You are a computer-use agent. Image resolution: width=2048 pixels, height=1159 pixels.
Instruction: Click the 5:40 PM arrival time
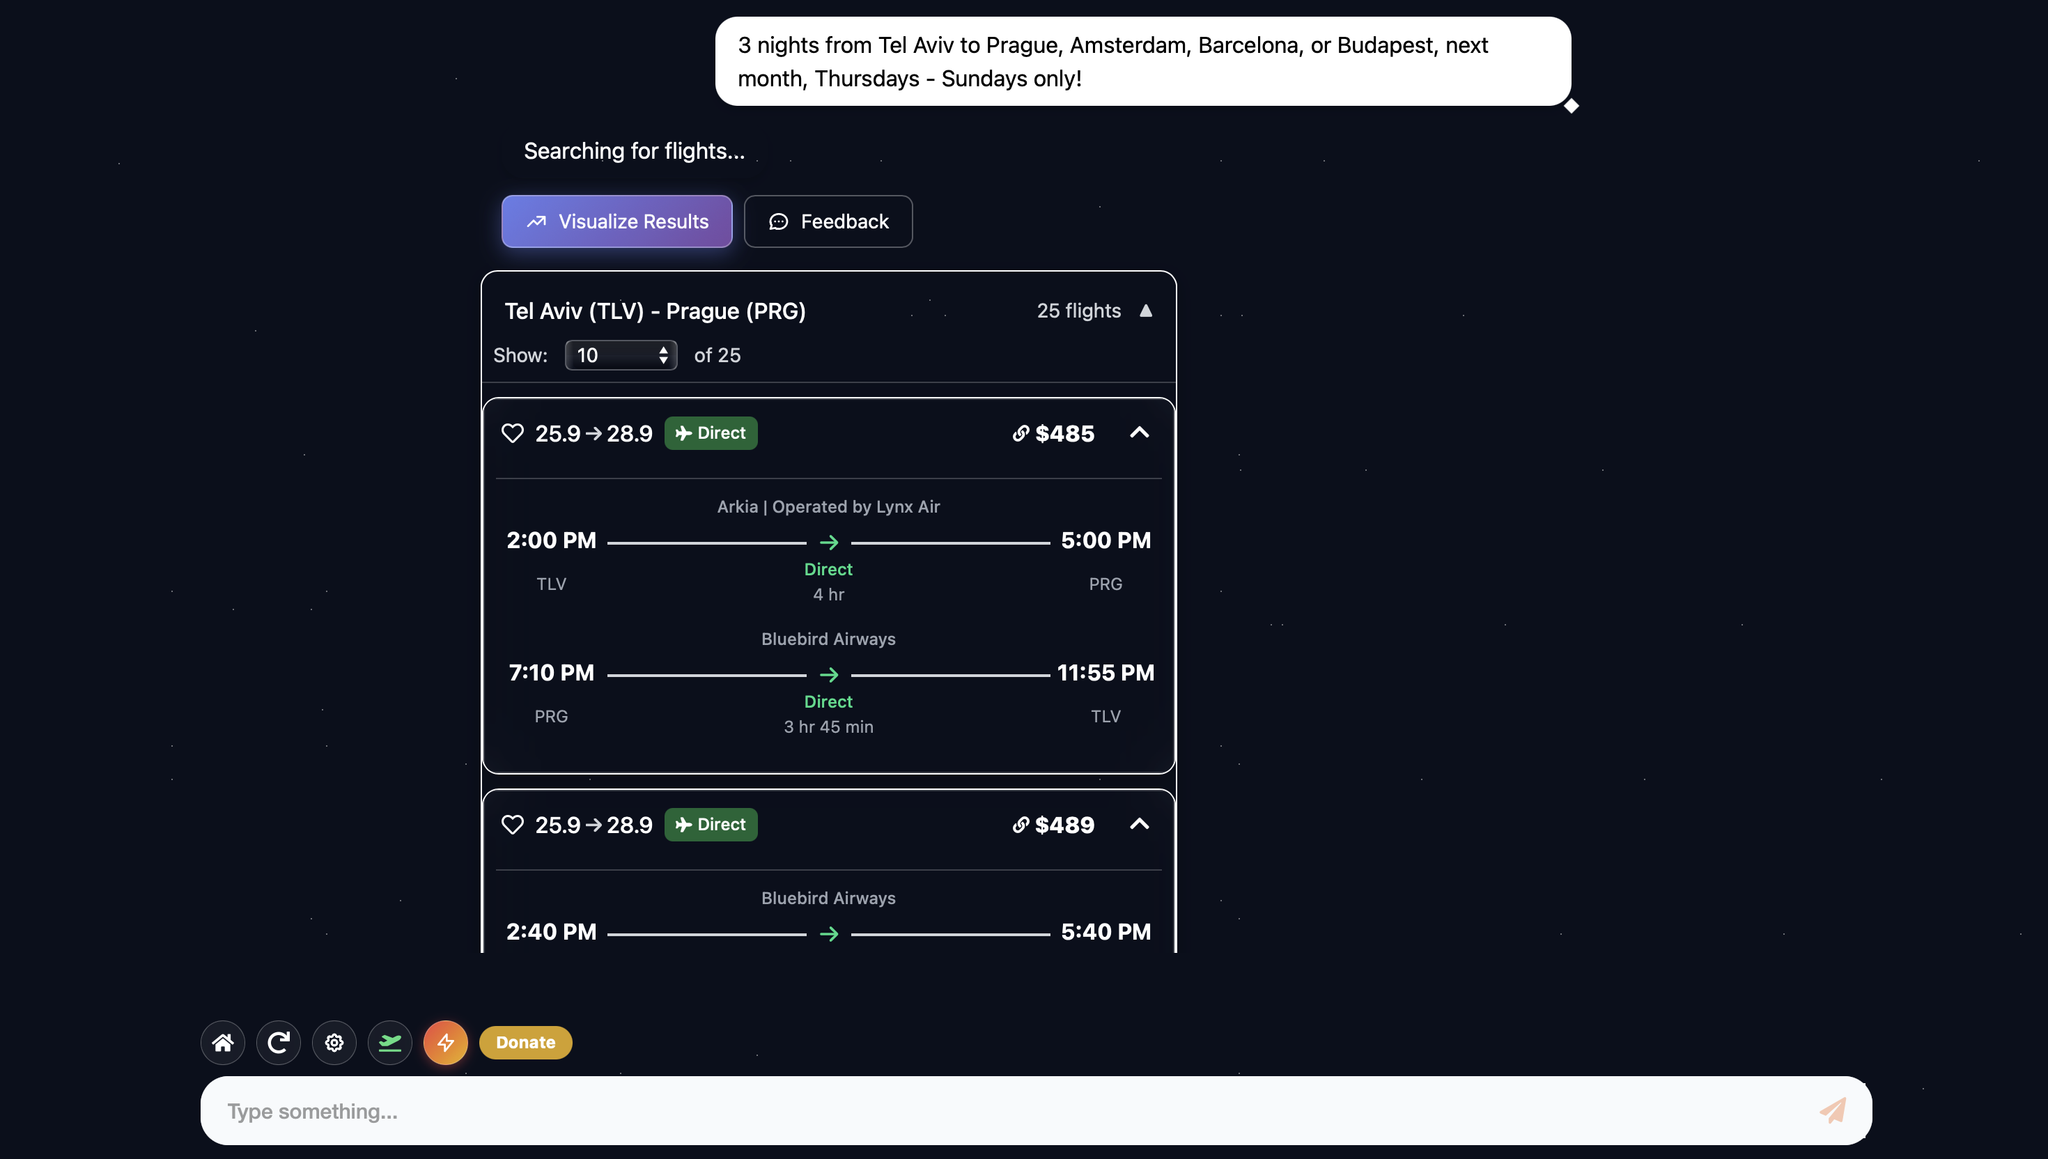[1106, 932]
